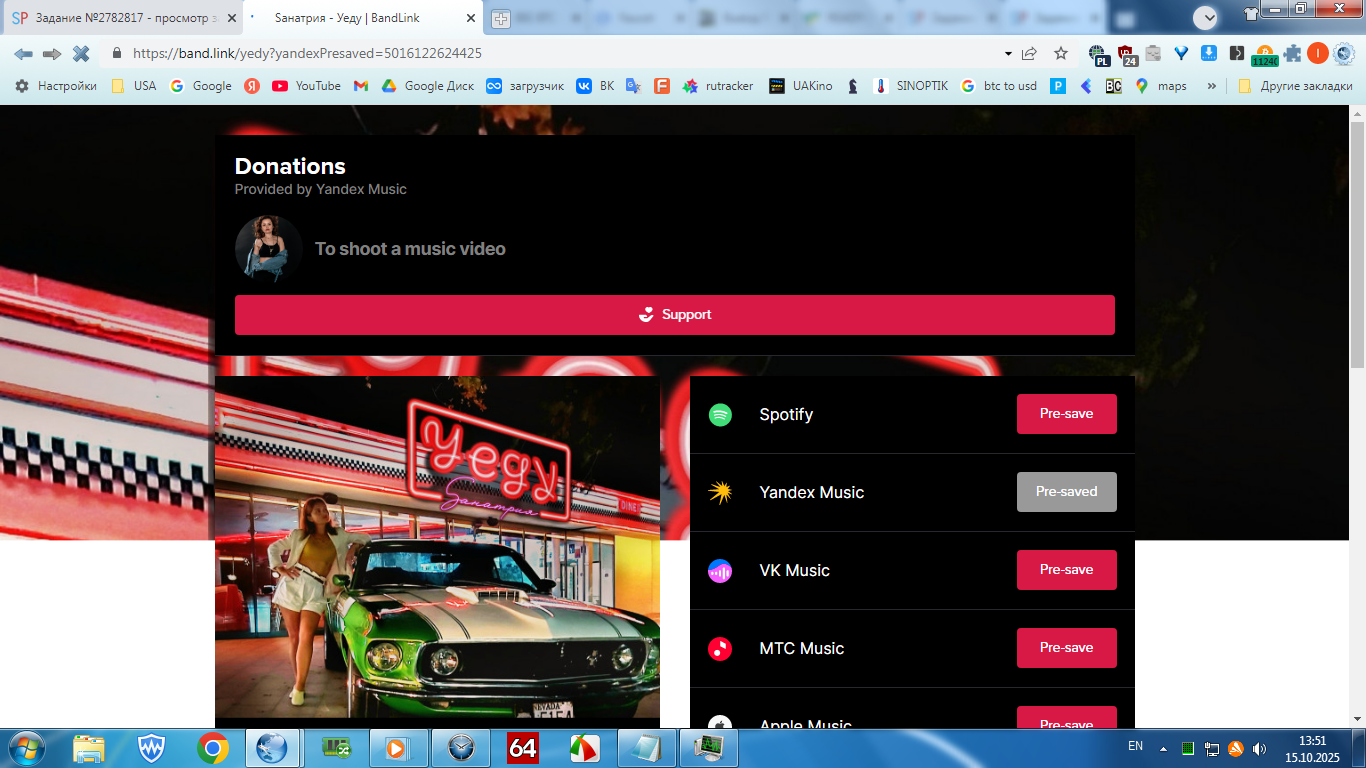Open the Extensions puzzle piece menu
Viewport: 1366px width, 768px height.
tap(1292, 53)
